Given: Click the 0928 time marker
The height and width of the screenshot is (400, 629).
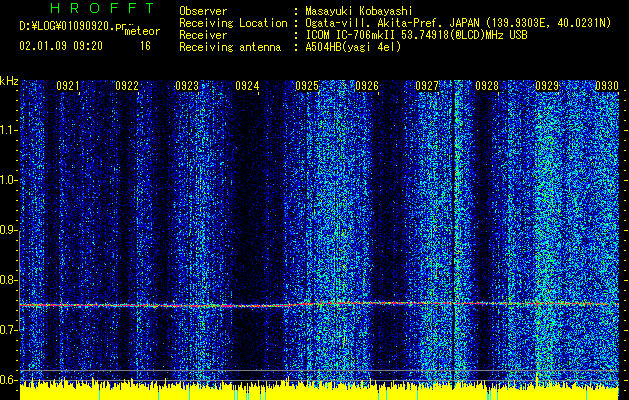Looking at the screenshot, I should tap(487, 86).
